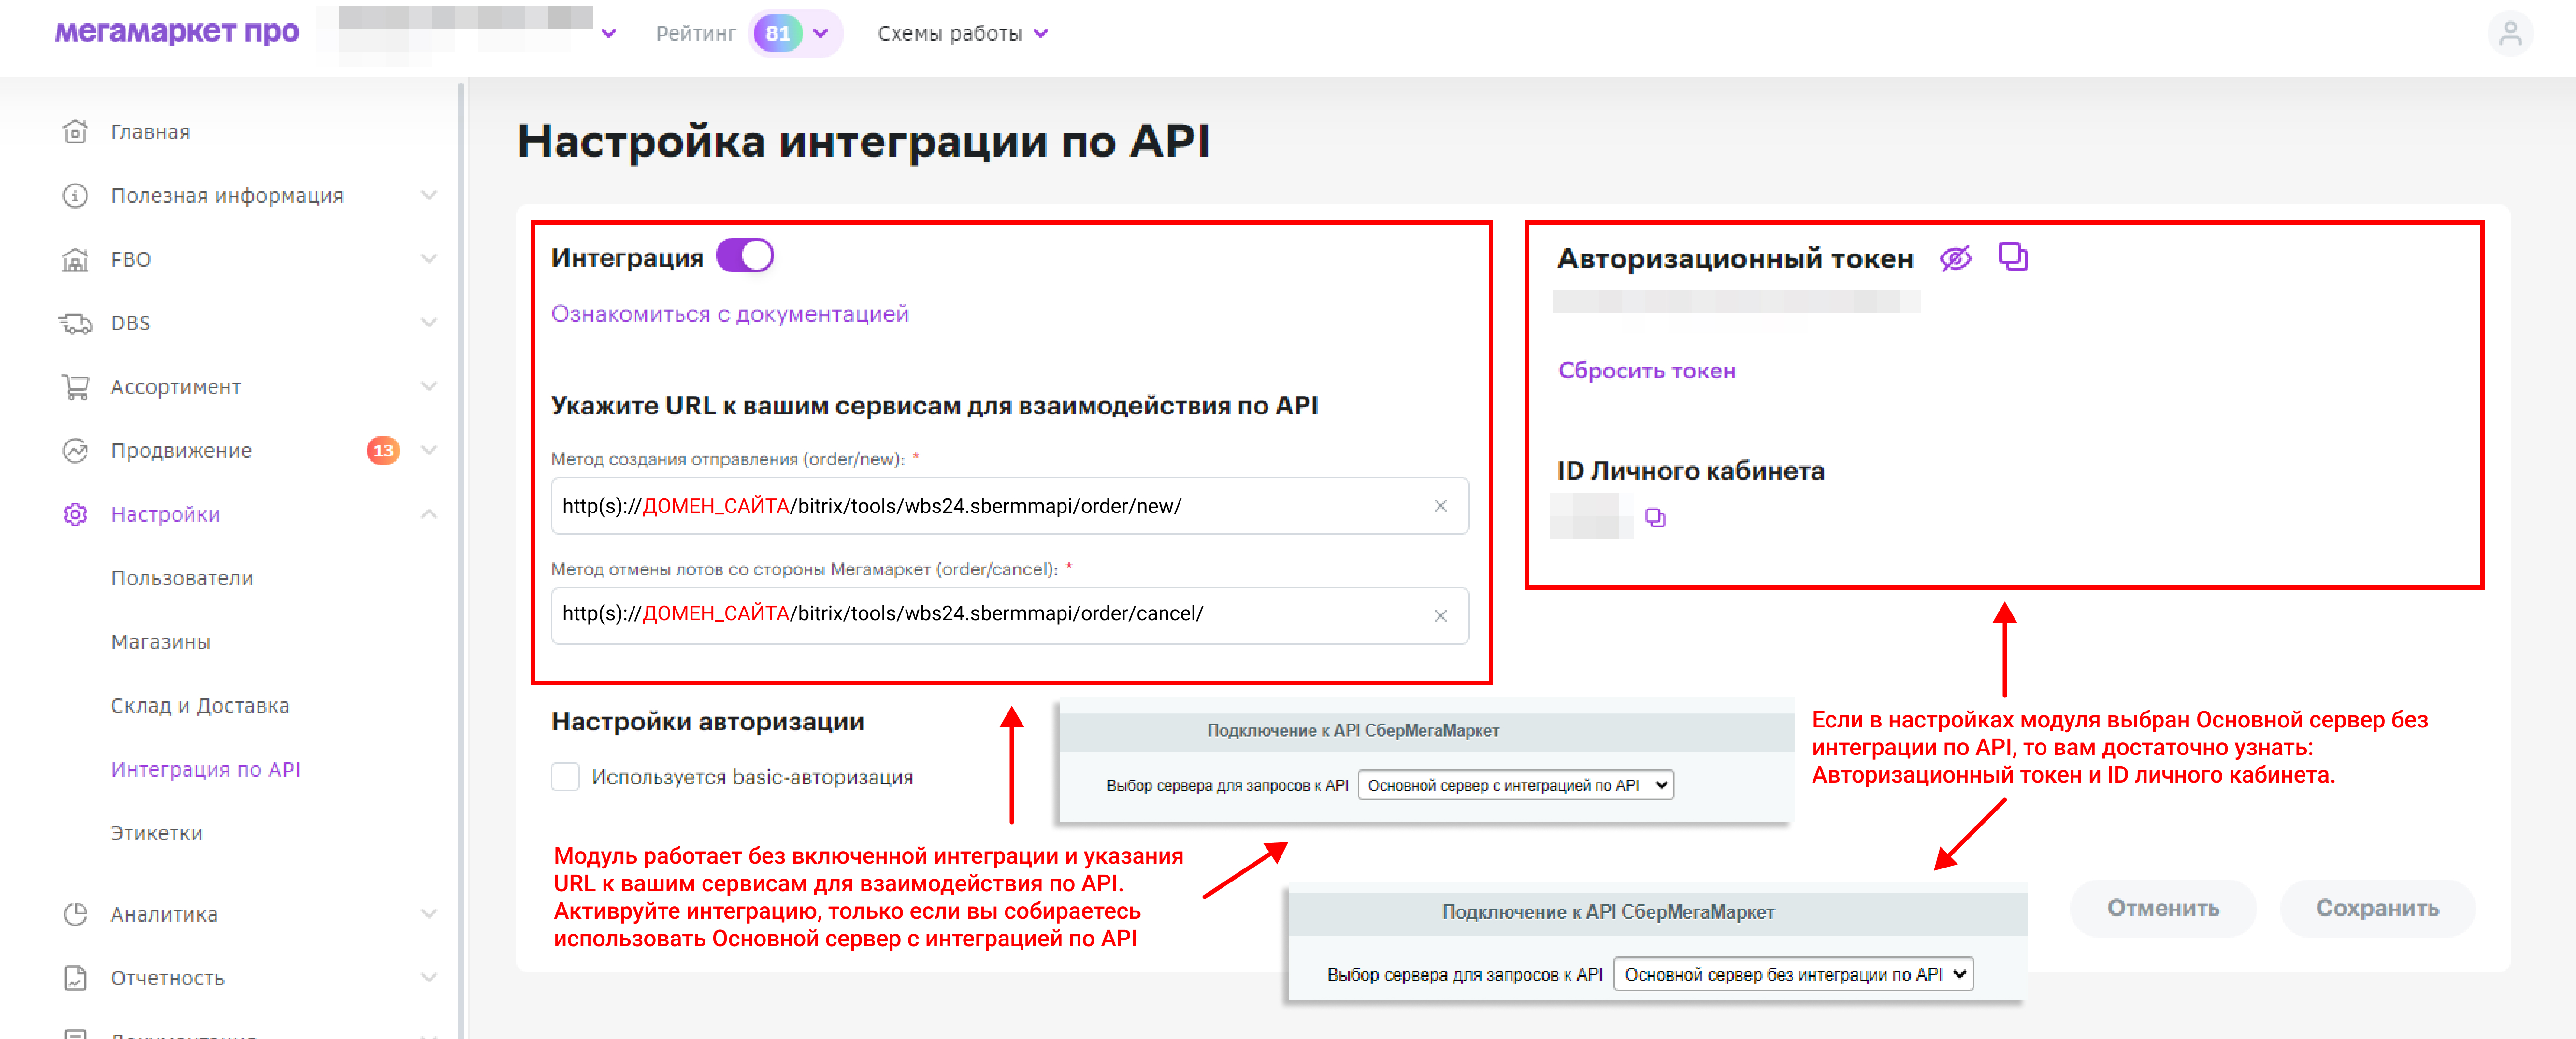Viewport: 2576px width, 1039px height.
Task: Click the Главная home icon
Action: (x=75, y=132)
